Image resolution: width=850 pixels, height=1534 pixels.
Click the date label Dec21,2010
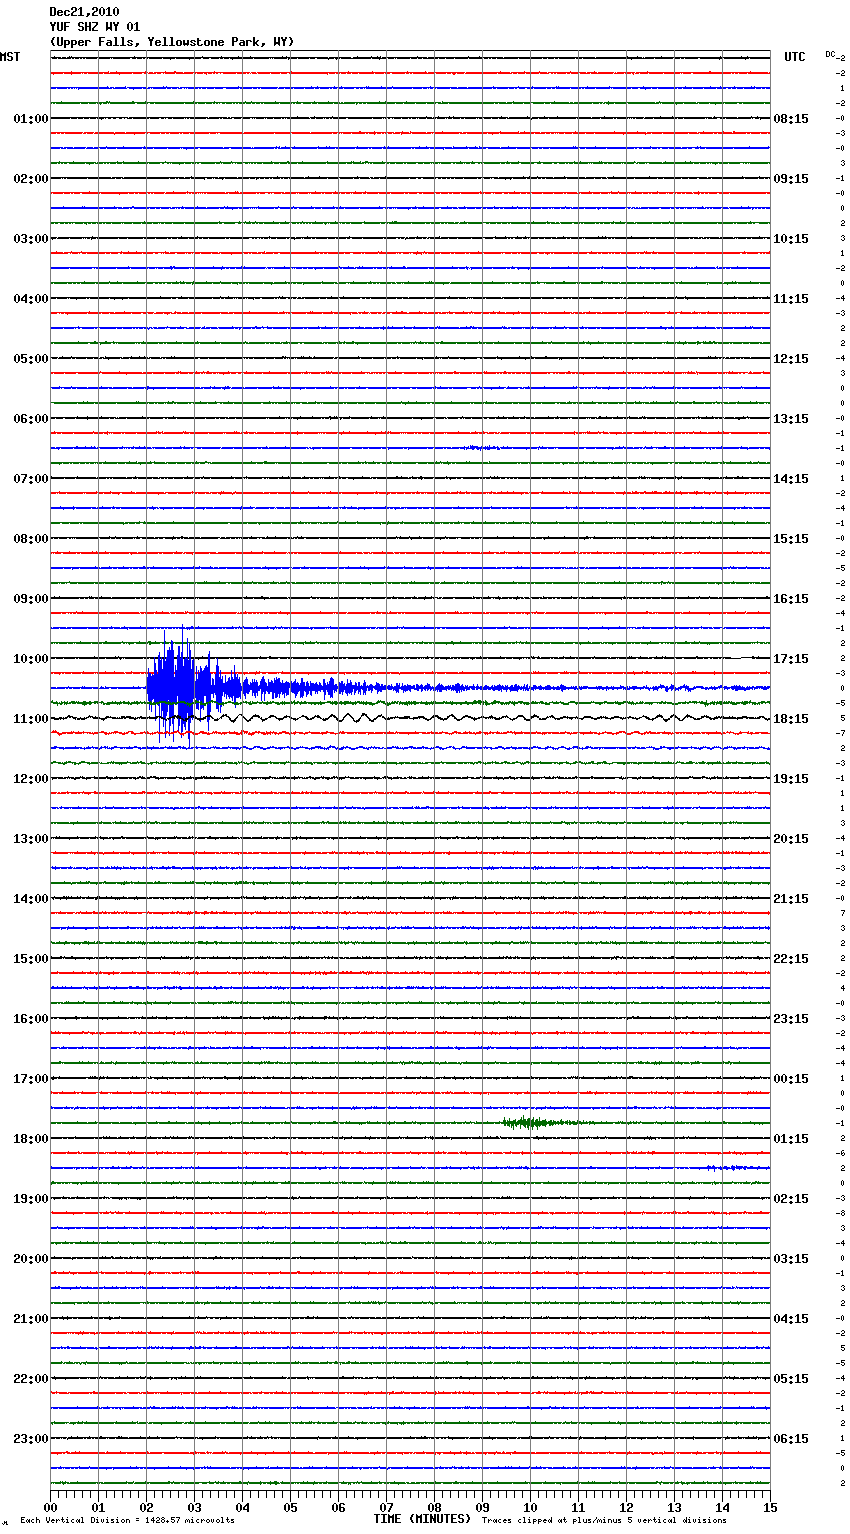[x=84, y=12]
